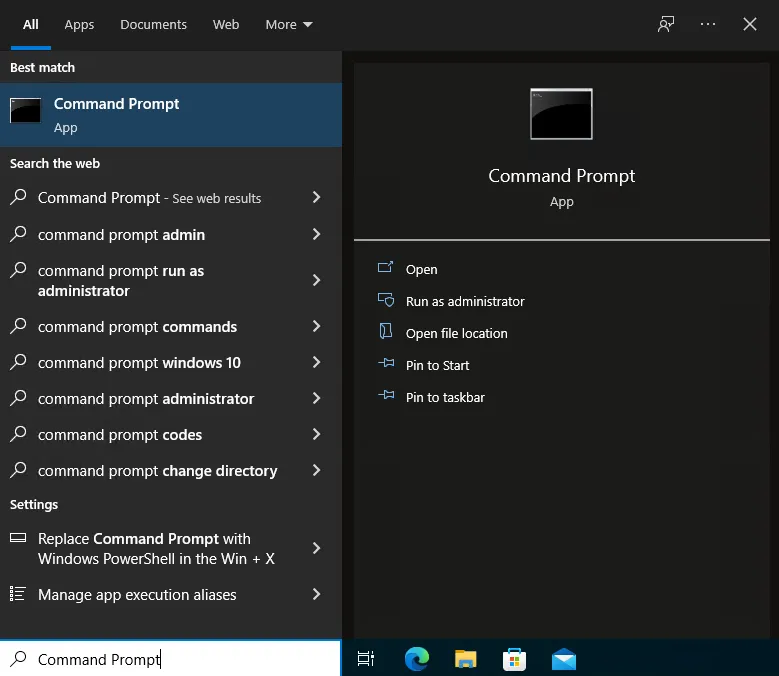Open the Mail app from the taskbar
Viewport: 779px width, 676px height.
(564, 659)
